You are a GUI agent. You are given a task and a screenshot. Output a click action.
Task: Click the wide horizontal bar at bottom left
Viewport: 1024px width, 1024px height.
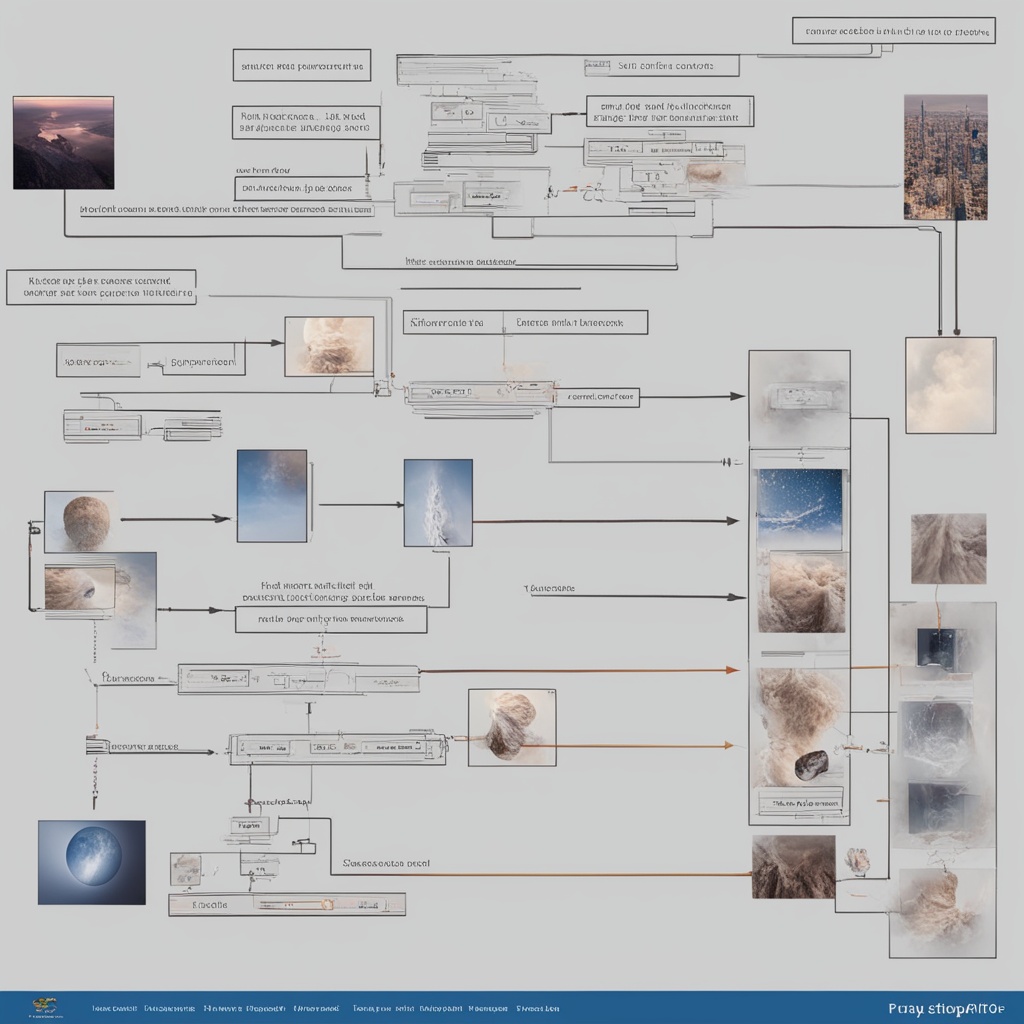tap(287, 904)
